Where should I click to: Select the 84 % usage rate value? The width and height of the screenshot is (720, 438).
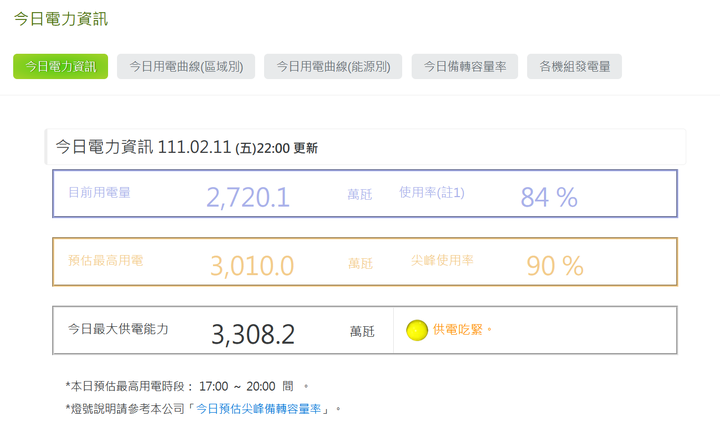[x=549, y=198]
